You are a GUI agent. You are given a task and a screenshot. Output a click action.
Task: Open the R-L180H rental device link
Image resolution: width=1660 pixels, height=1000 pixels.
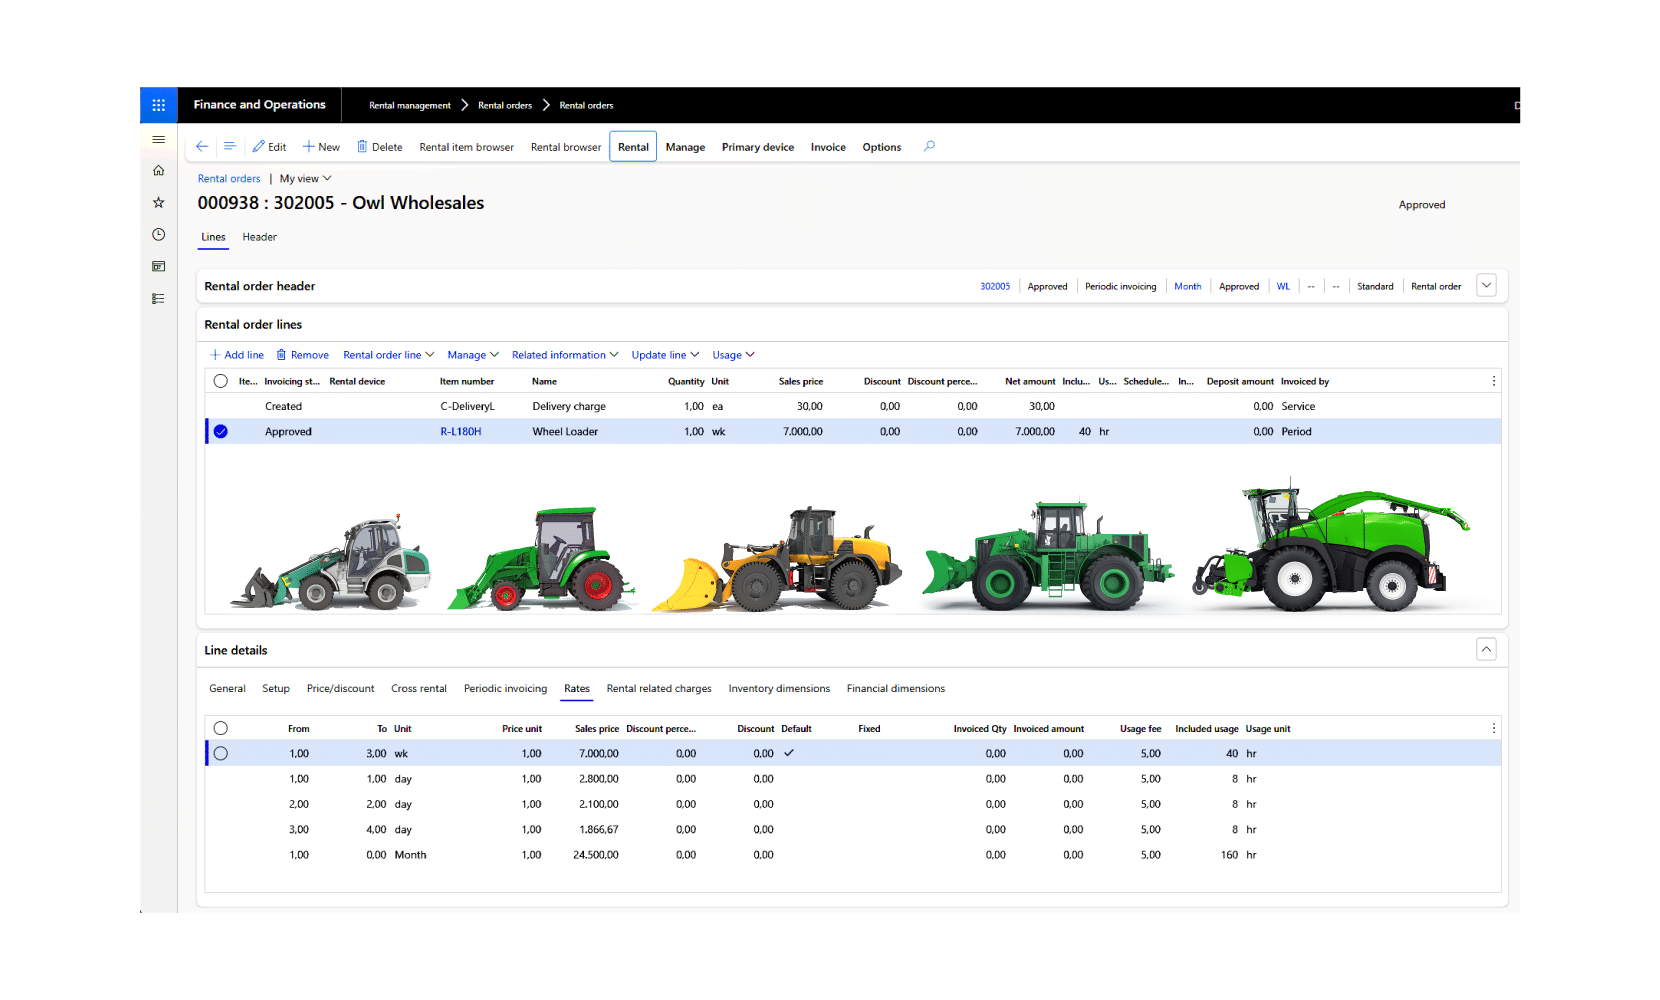click(460, 432)
